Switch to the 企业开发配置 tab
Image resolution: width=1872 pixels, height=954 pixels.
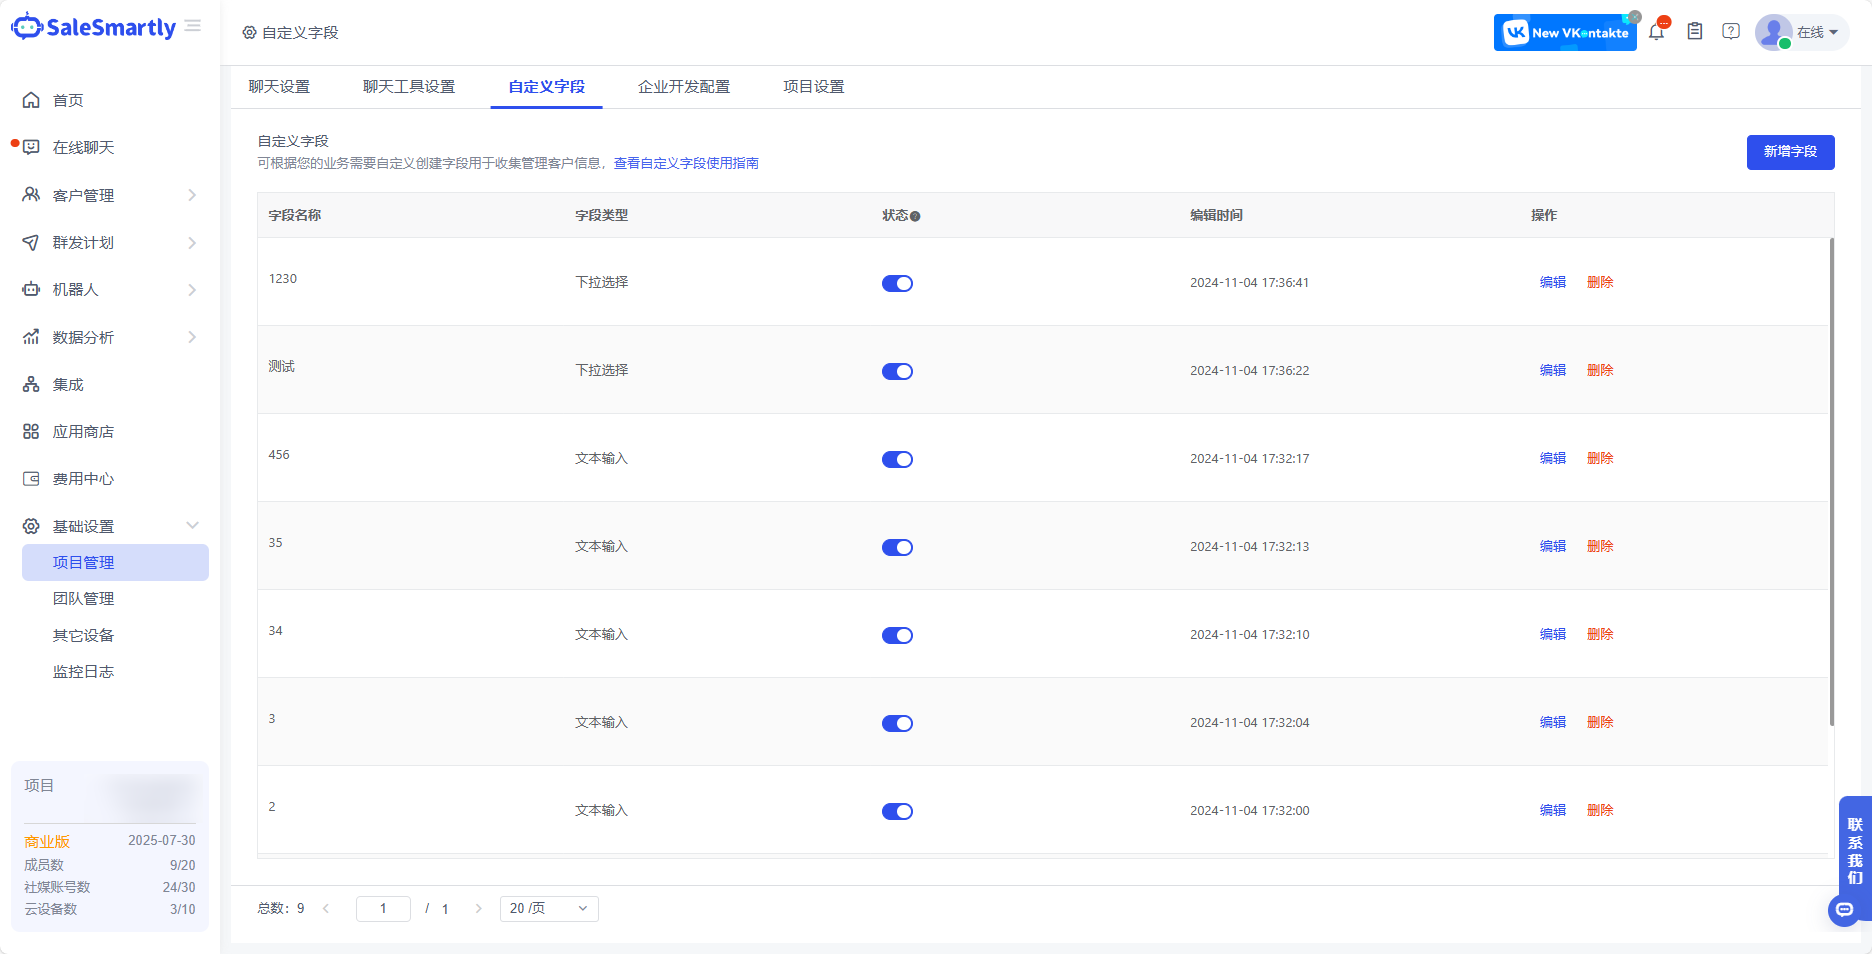pos(684,87)
